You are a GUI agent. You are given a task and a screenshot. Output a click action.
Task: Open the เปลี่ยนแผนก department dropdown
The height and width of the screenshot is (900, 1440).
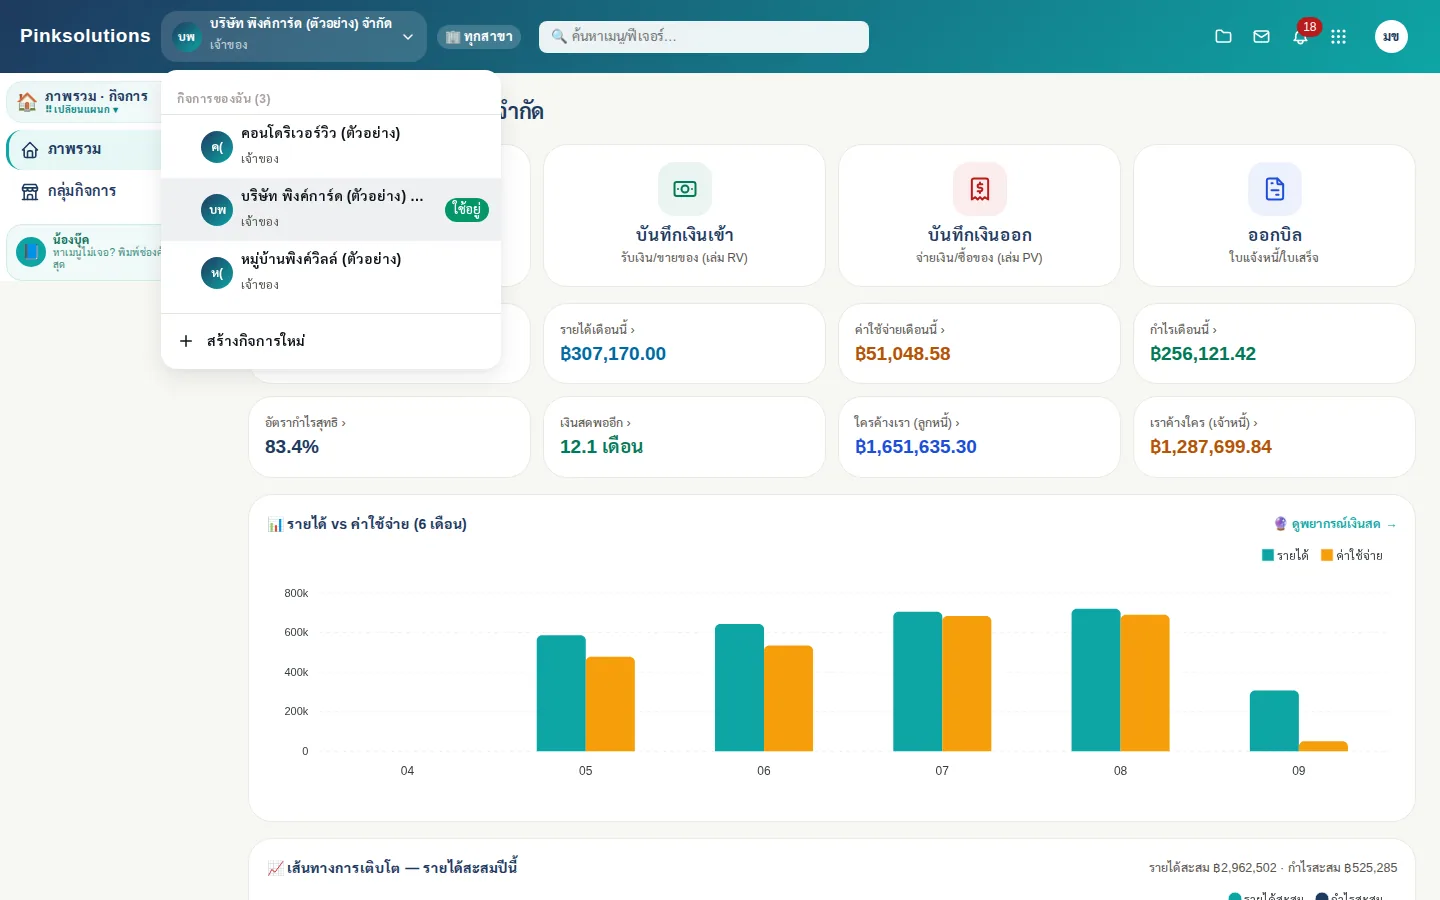[x=82, y=110]
